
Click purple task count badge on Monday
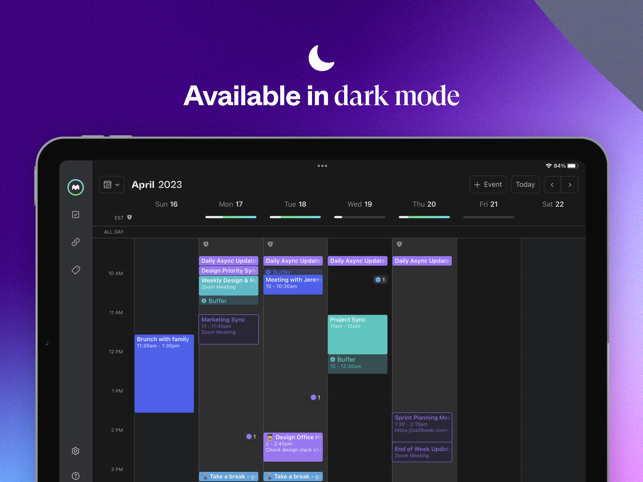[251, 437]
